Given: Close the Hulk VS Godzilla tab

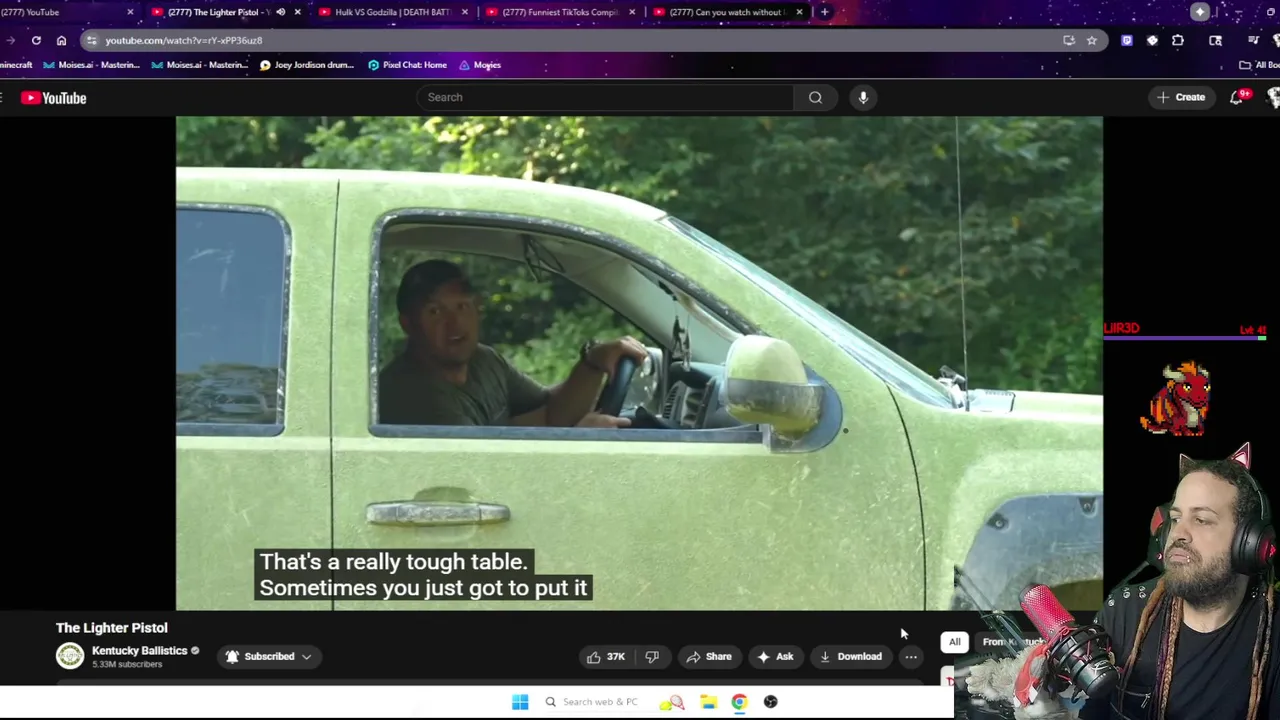Looking at the screenshot, I should (464, 12).
